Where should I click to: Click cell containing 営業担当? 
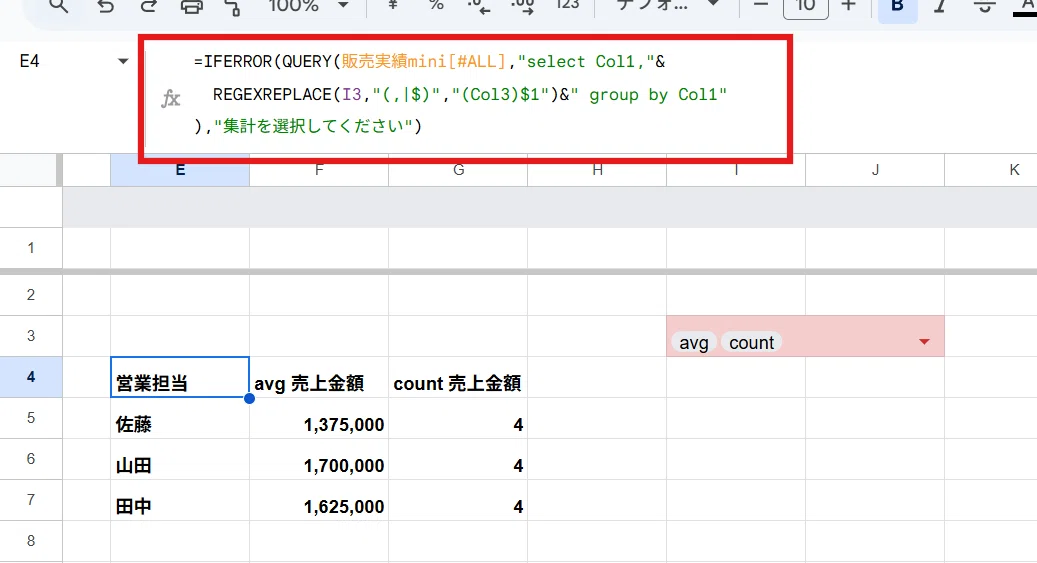coord(180,377)
